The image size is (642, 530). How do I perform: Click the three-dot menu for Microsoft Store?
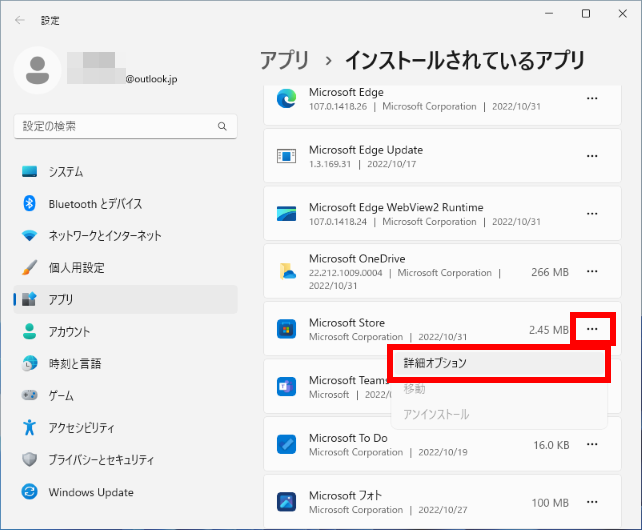point(592,329)
